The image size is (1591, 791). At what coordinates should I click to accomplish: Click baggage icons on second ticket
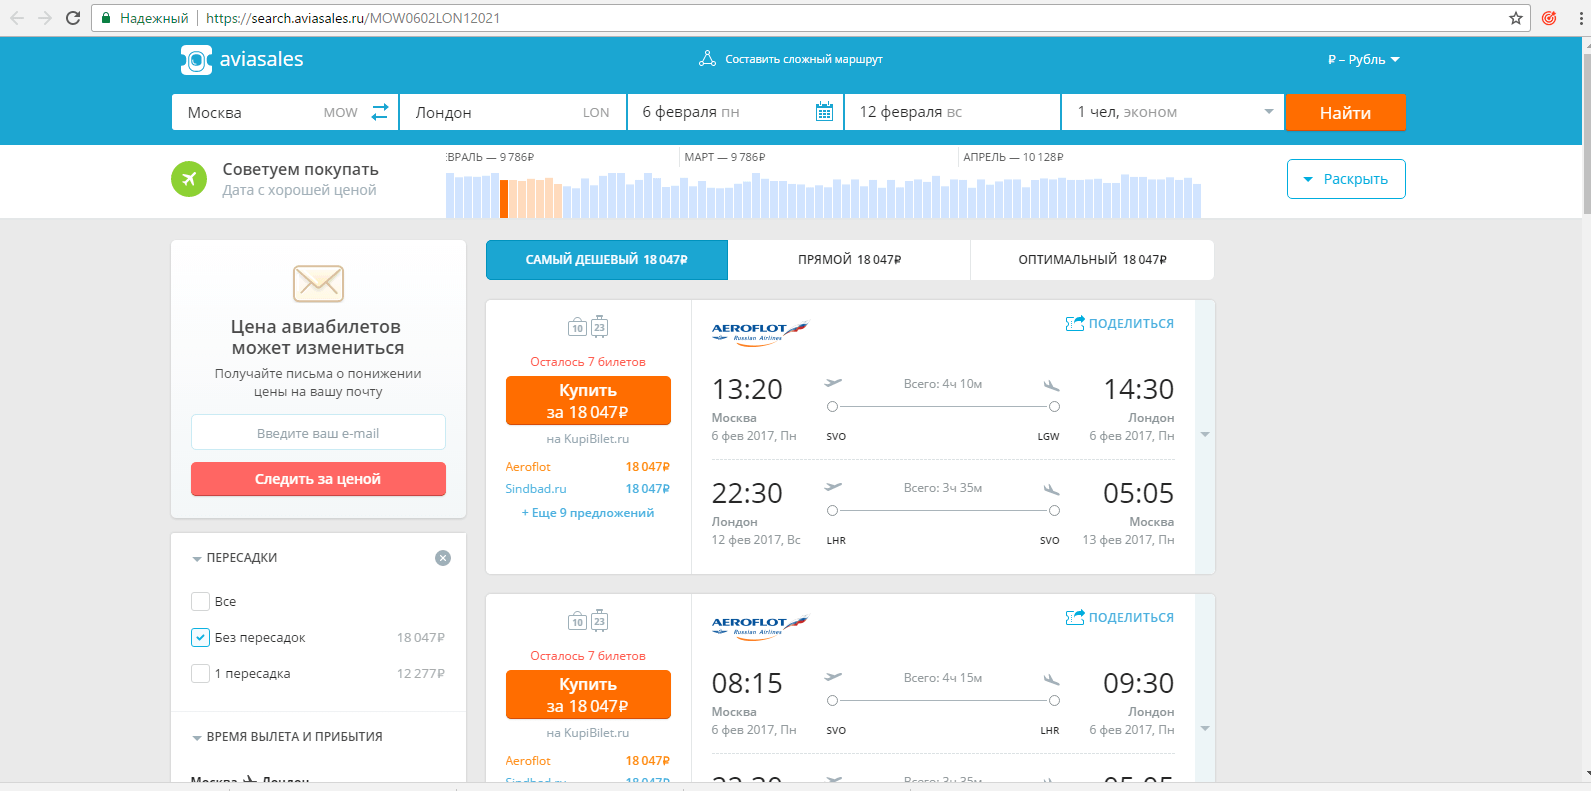click(x=588, y=620)
